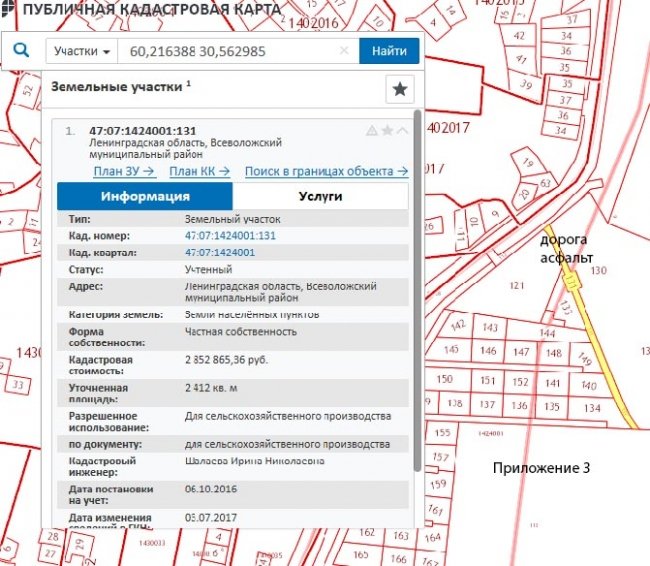Screen dimensions: 650x566
Task: Open the План КК link
Action: point(206,171)
